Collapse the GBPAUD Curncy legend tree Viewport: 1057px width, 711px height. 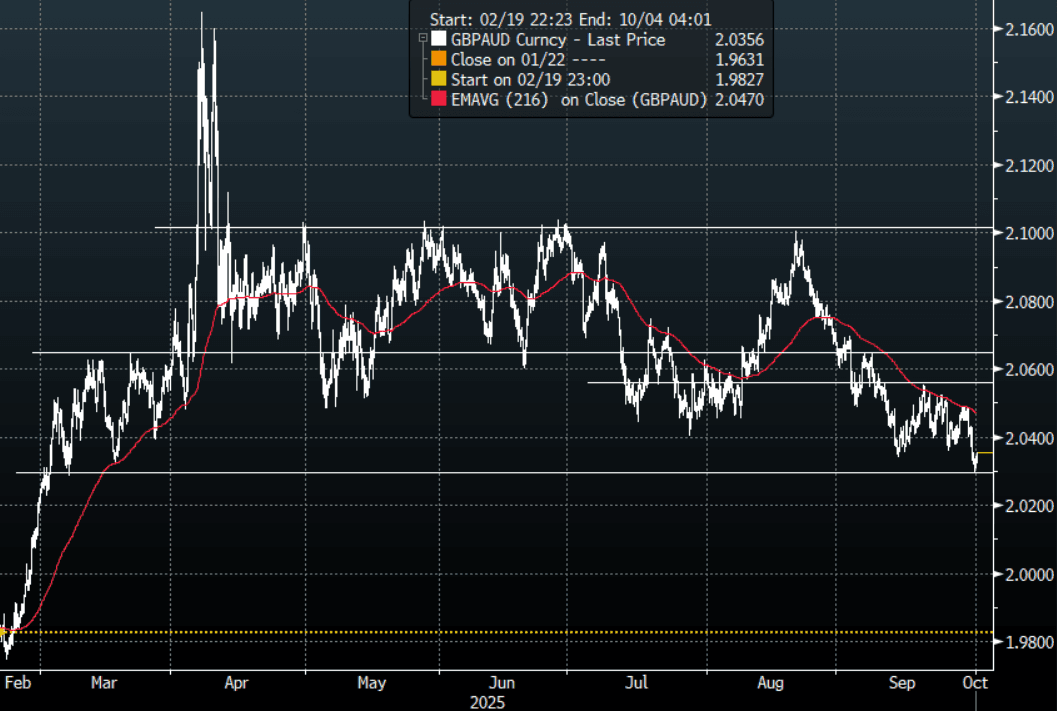tap(423, 38)
